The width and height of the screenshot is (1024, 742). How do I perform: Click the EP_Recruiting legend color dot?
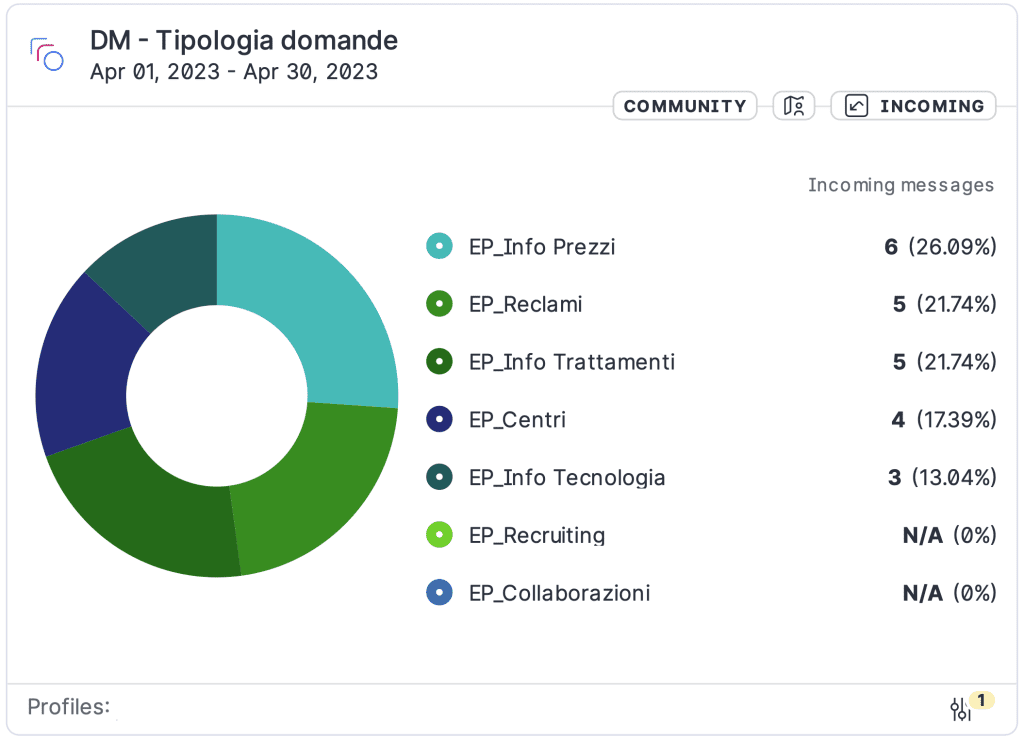pyautogui.click(x=440, y=534)
